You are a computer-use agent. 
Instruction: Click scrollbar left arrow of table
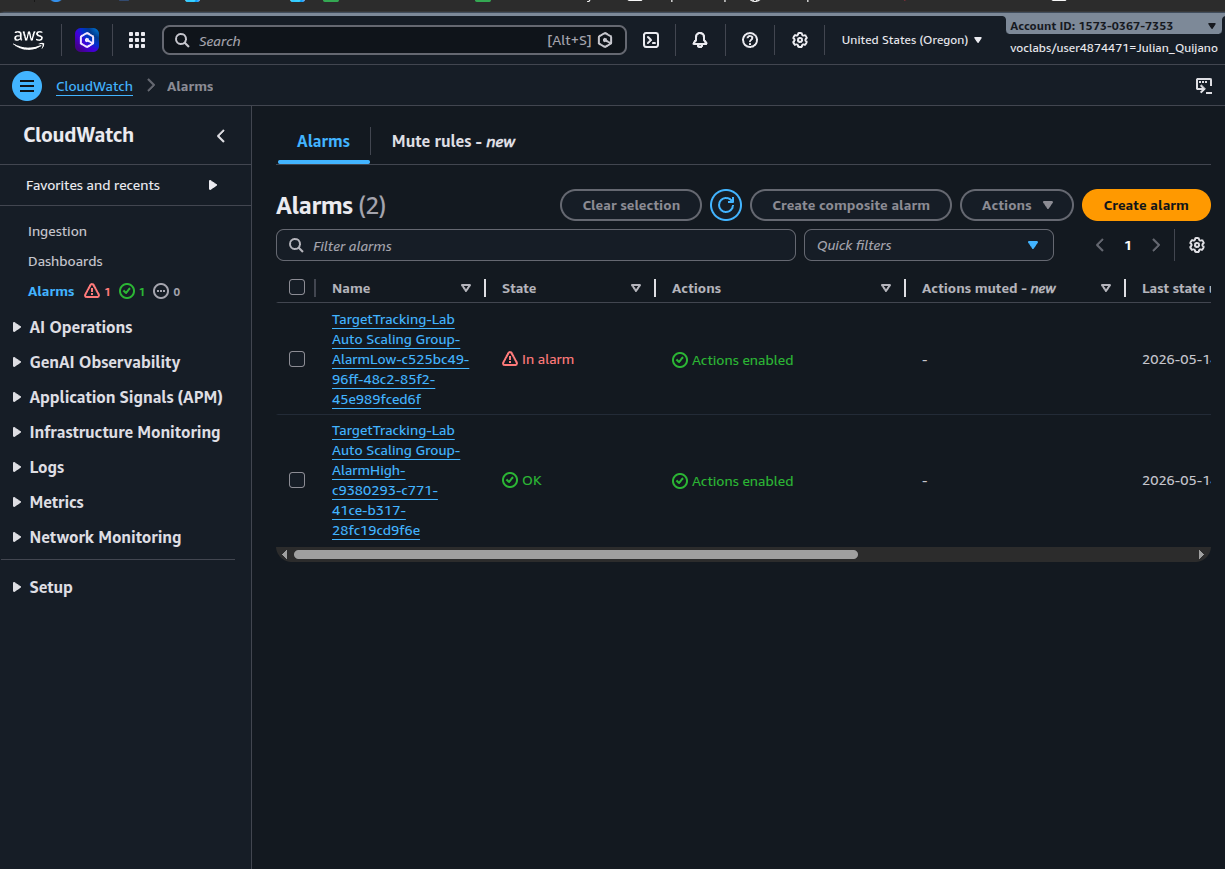[x=285, y=554]
